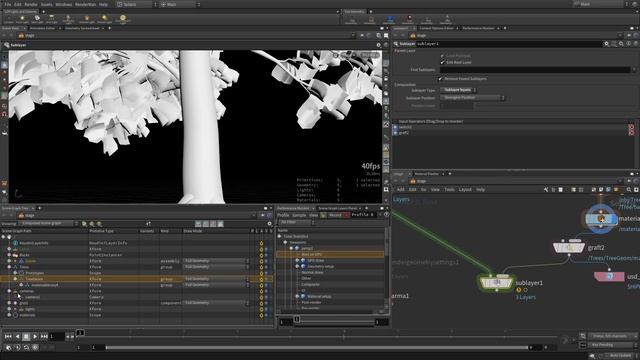This screenshot has height=360, width=640.
Task: Open draw mode dropdown for Trees row
Action: pos(216,267)
